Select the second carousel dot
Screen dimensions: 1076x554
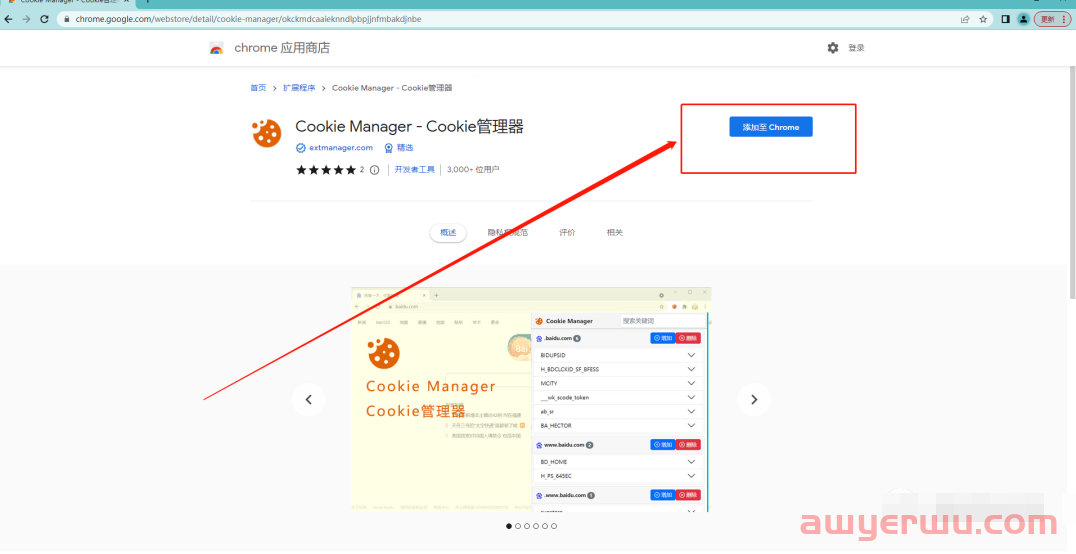(x=517, y=526)
